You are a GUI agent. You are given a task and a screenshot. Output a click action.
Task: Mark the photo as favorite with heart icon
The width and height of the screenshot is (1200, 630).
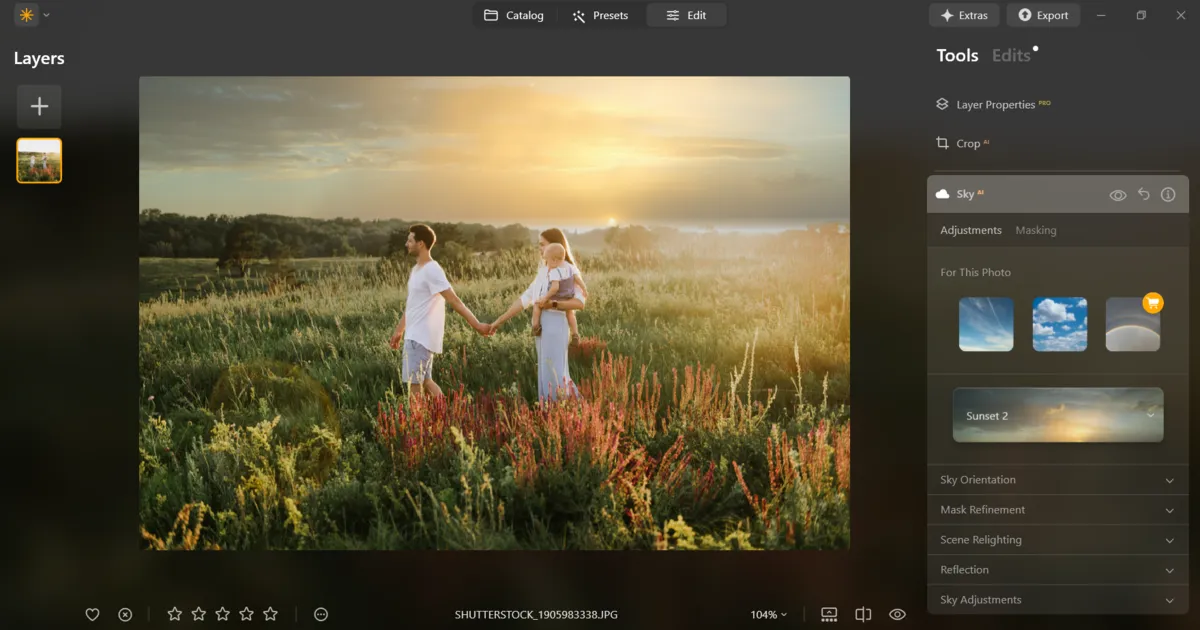pyautogui.click(x=92, y=614)
